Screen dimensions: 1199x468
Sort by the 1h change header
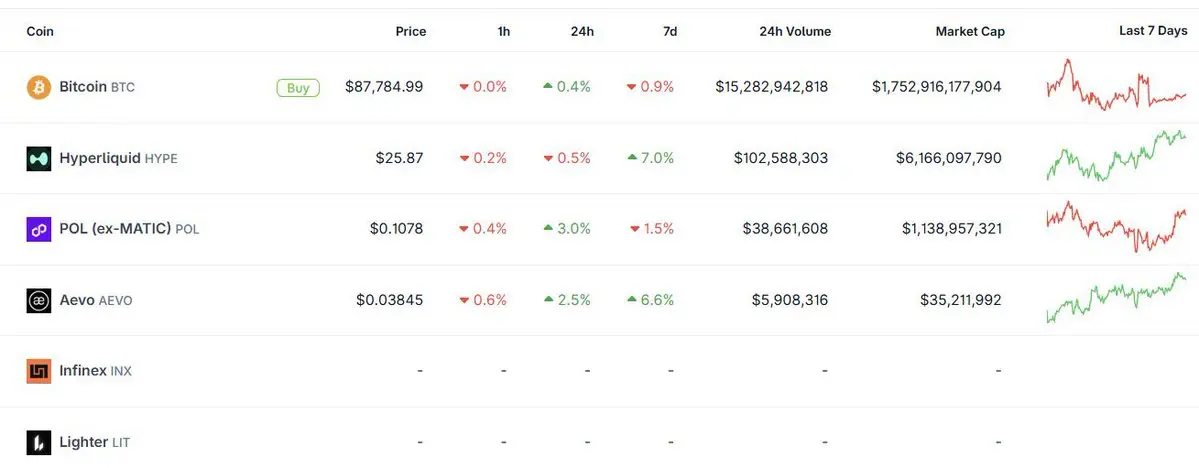pyautogui.click(x=503, y=31)
